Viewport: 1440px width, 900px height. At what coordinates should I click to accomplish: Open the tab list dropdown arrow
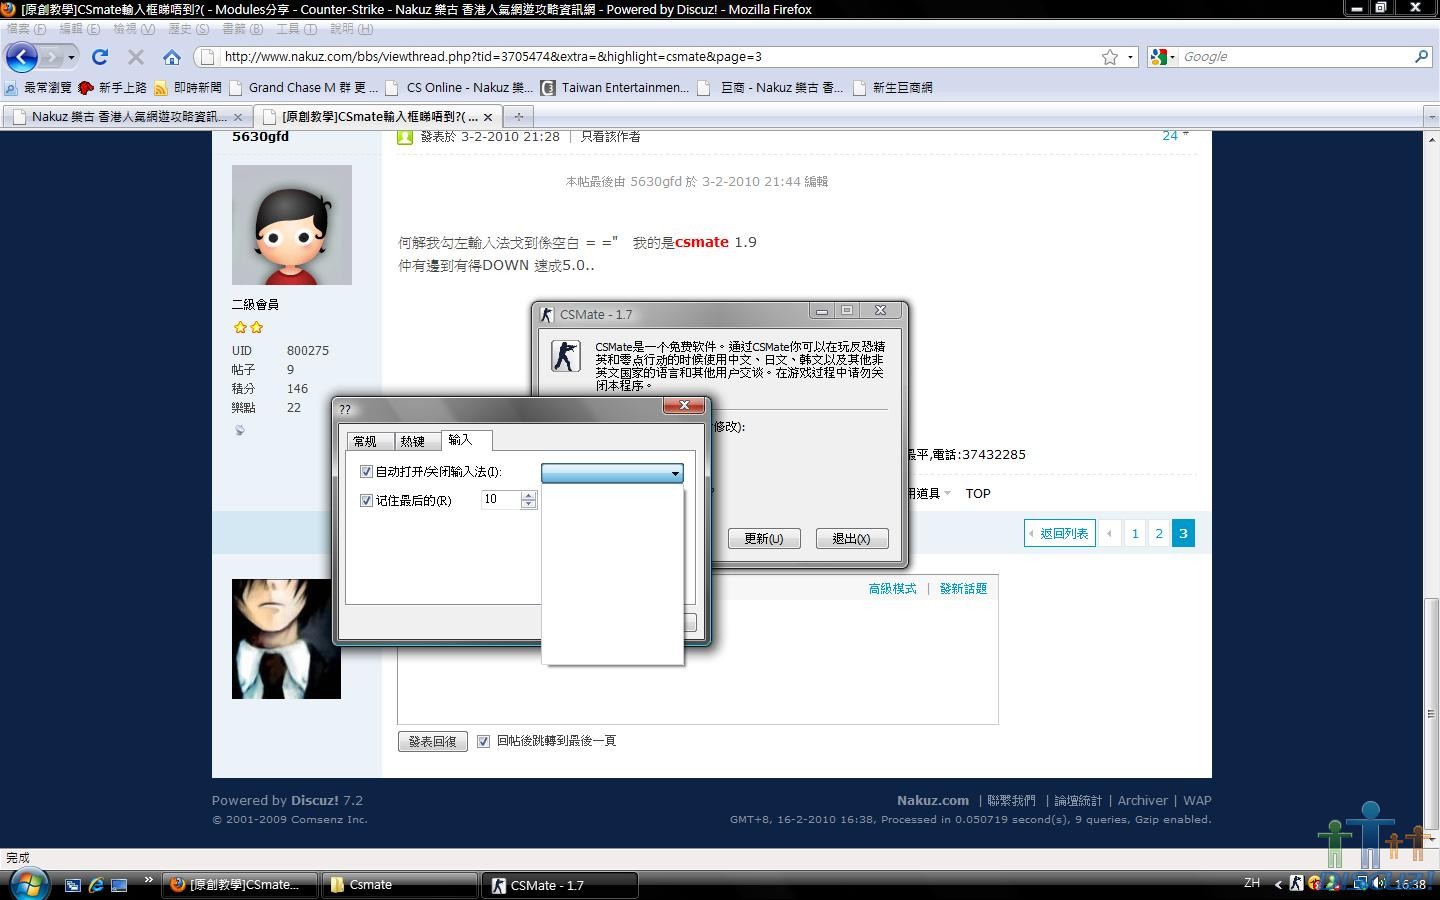(x=1431, y=117)
